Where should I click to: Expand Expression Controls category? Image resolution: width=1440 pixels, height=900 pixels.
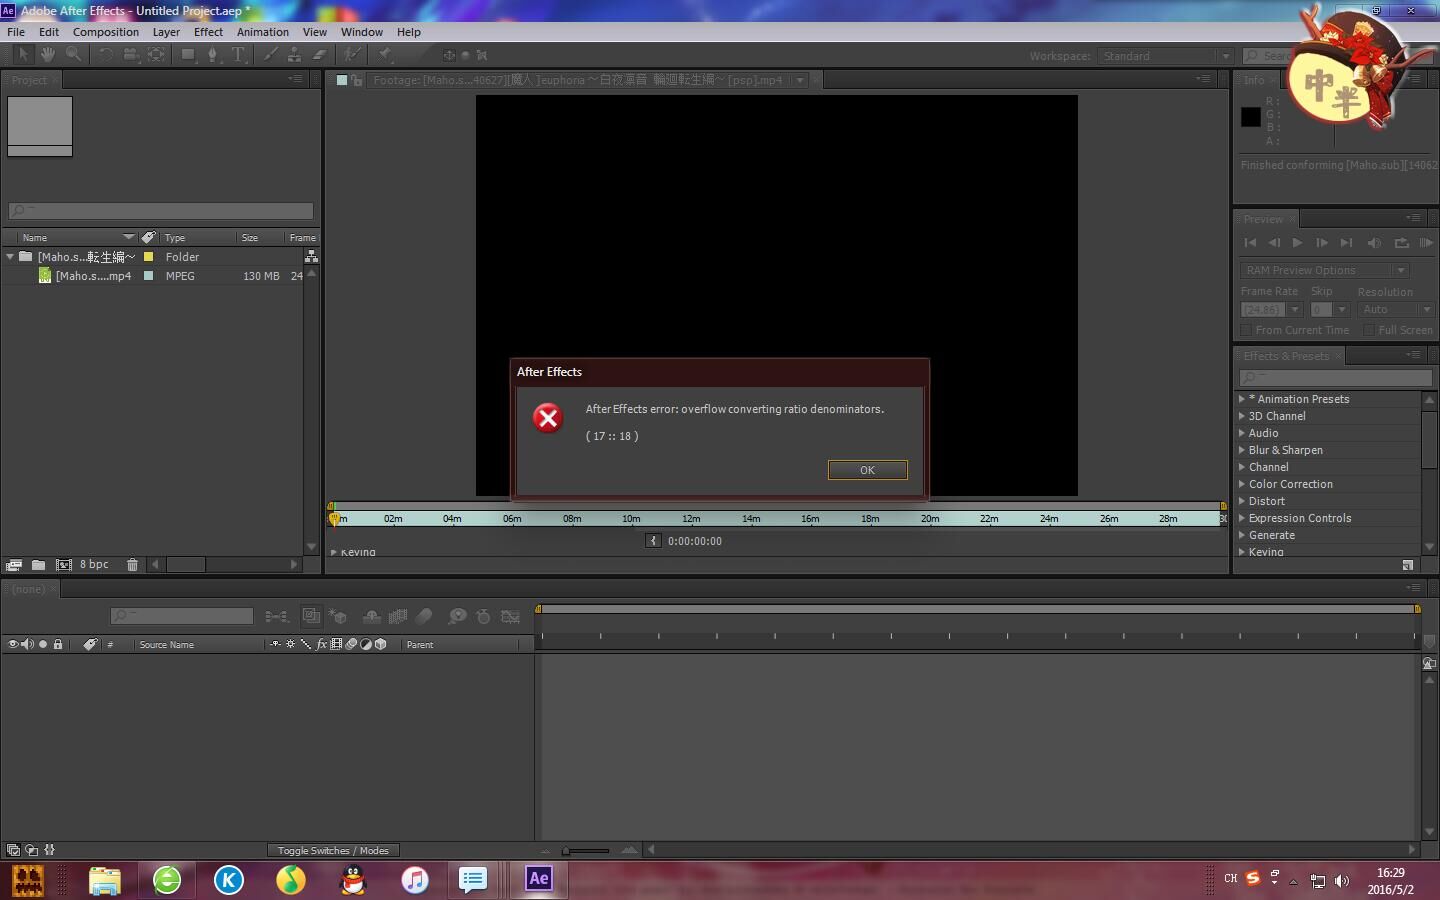(x=1242, y=518)
